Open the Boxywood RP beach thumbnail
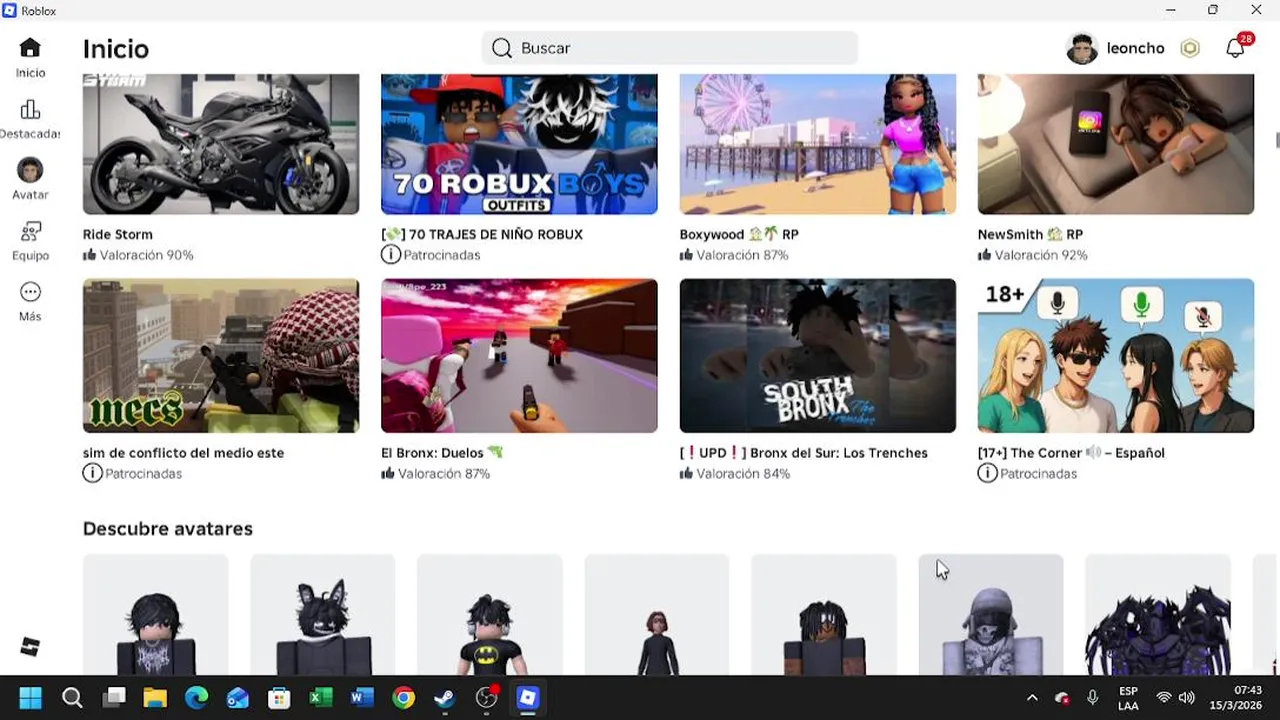The height and width of the screenshot is (720, 1280). coord(817,144)
